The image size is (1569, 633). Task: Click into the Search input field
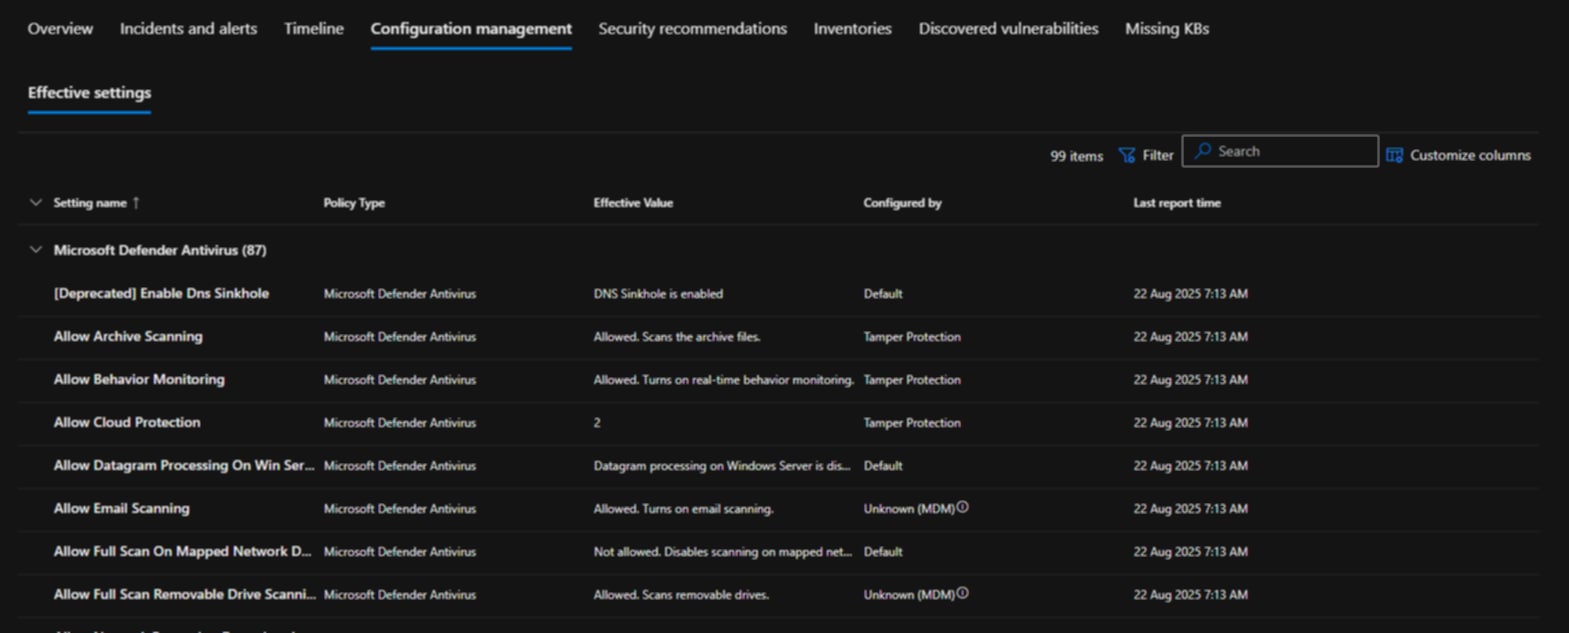(1292, 151)
